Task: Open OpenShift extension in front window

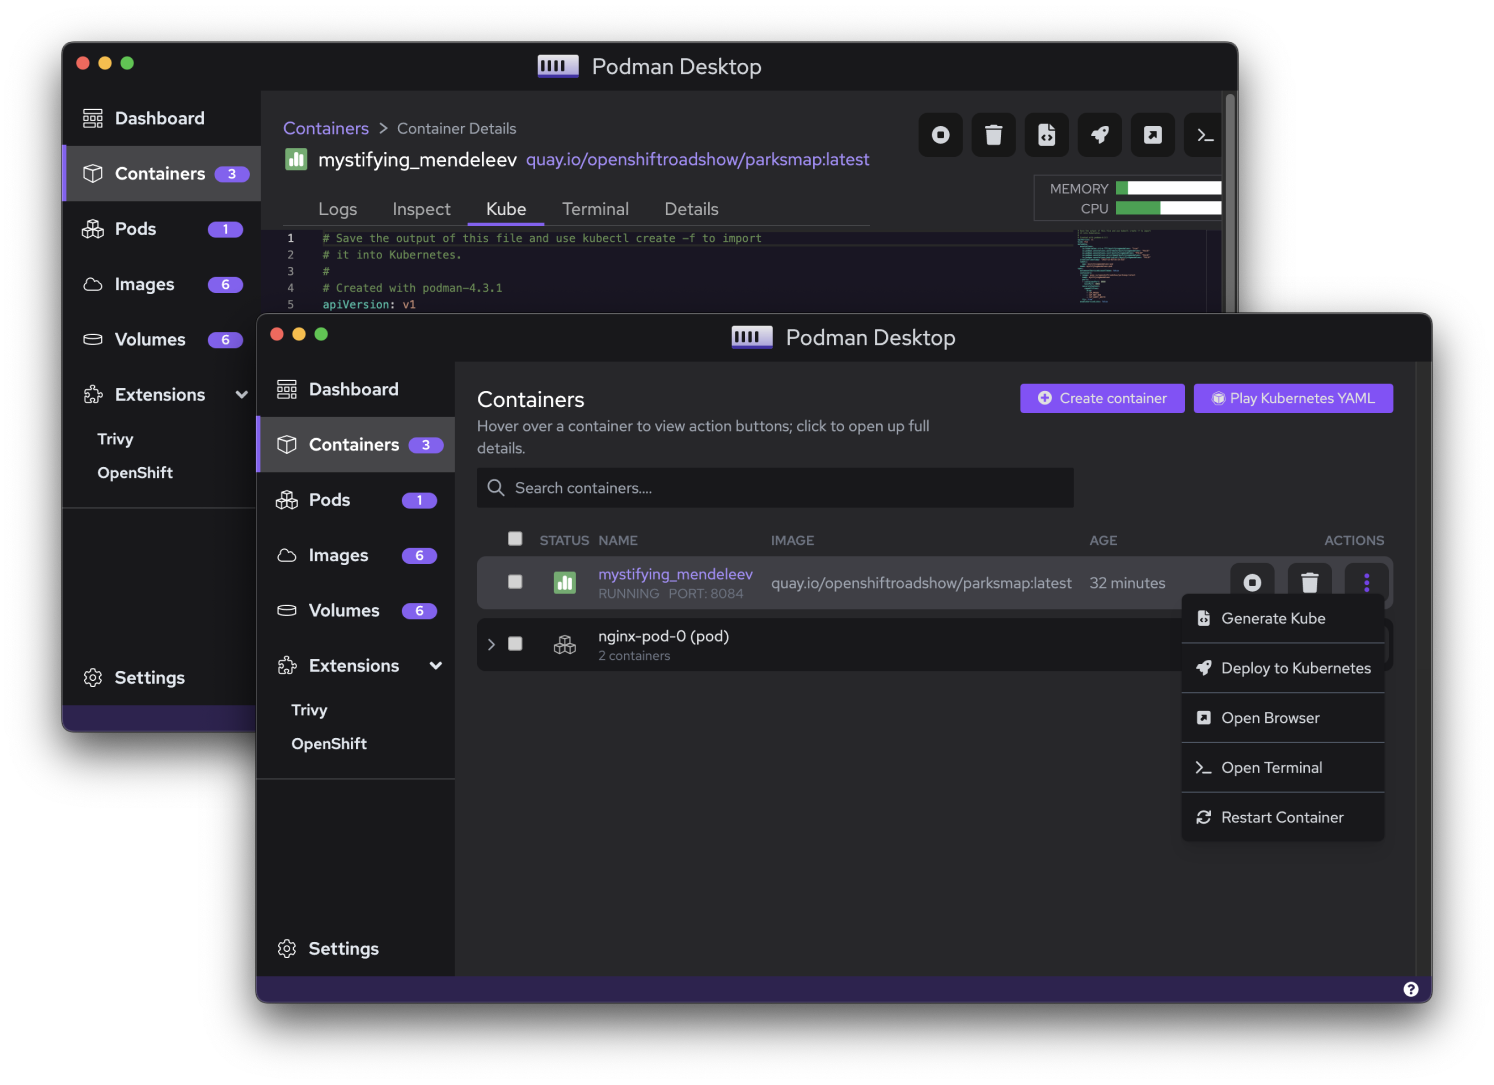Action: point(329,744)
